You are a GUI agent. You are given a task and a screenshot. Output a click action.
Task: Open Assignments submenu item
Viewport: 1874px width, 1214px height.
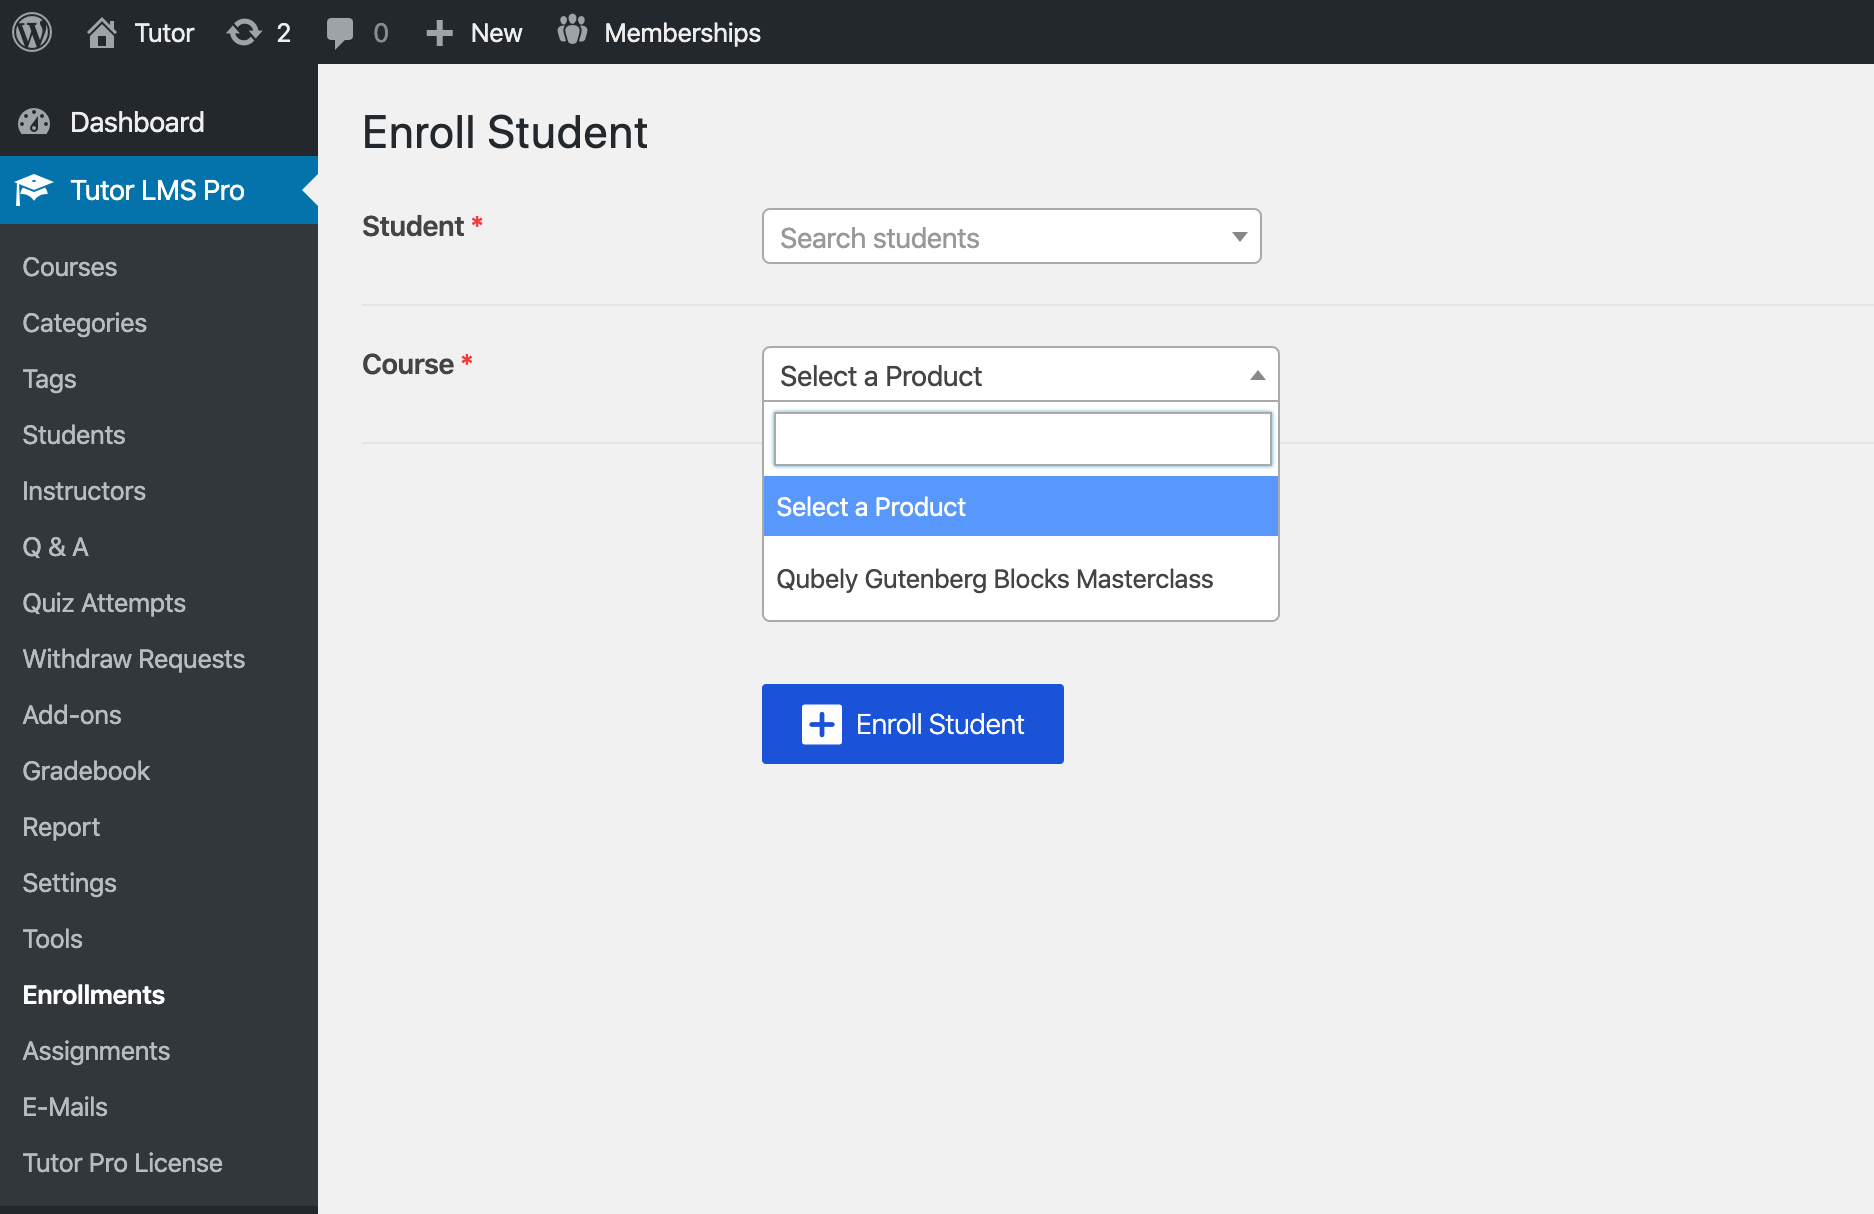point(96,1051)
